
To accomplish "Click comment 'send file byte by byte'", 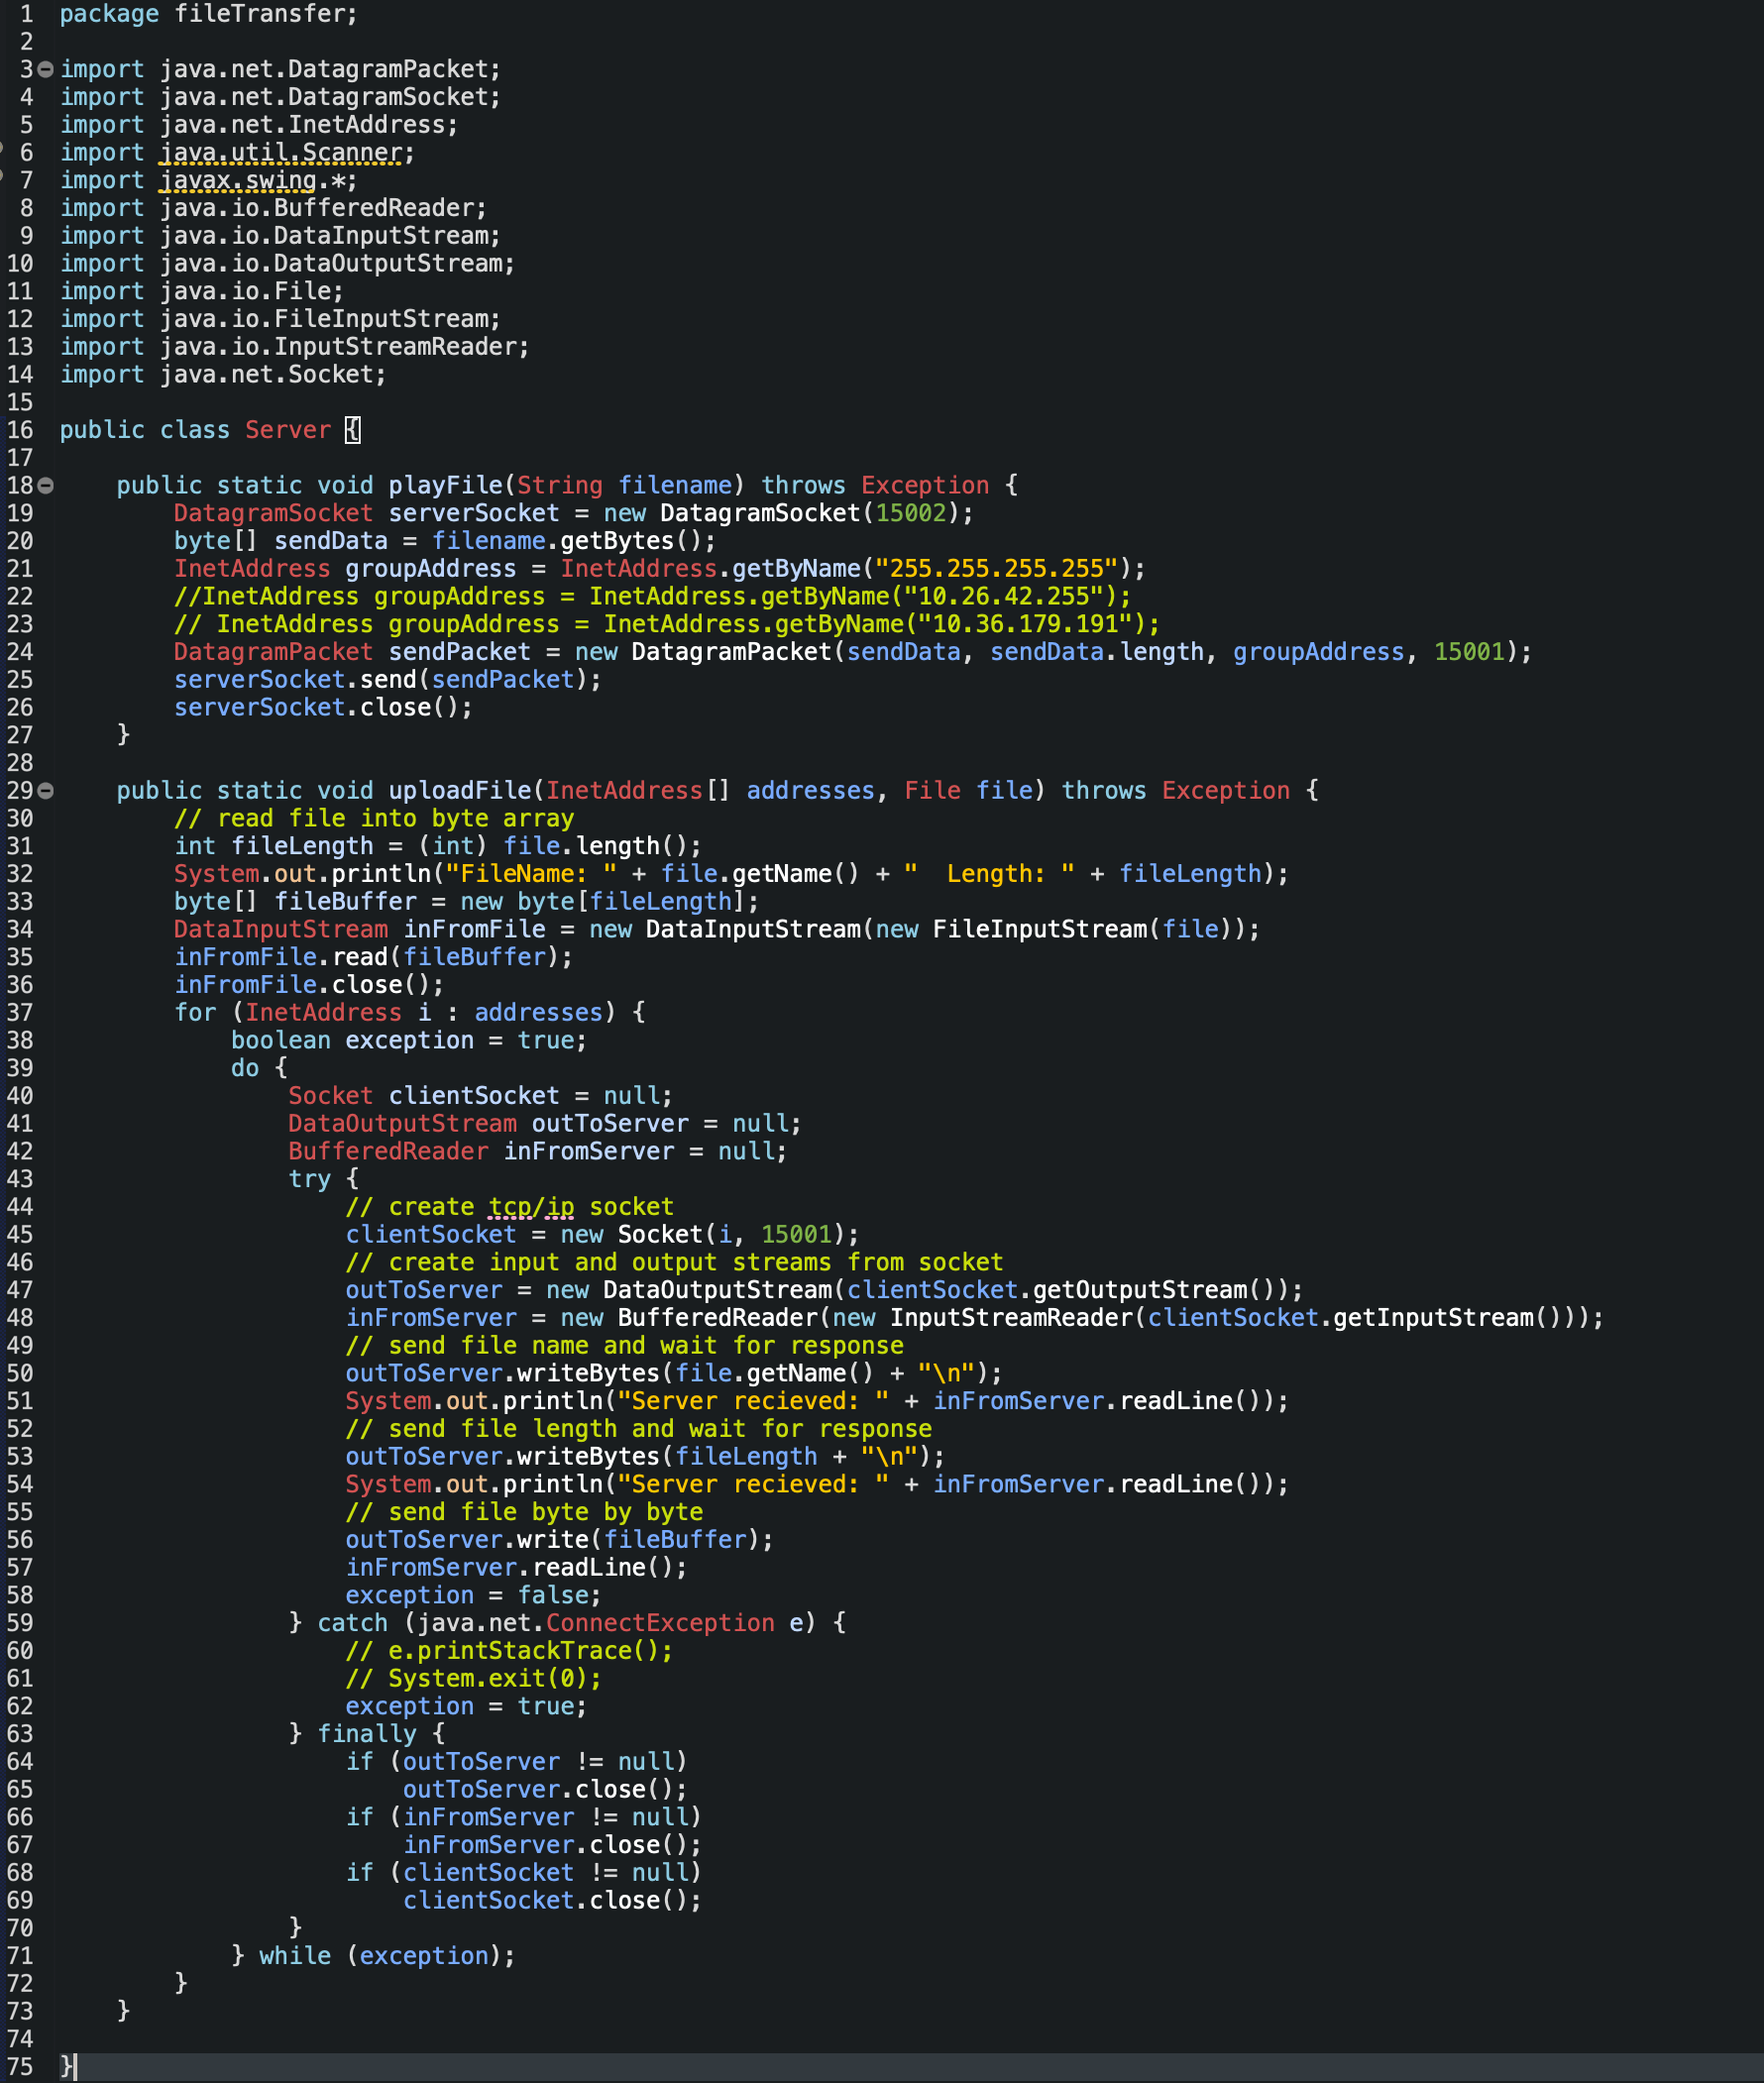I will point(524,1513).
